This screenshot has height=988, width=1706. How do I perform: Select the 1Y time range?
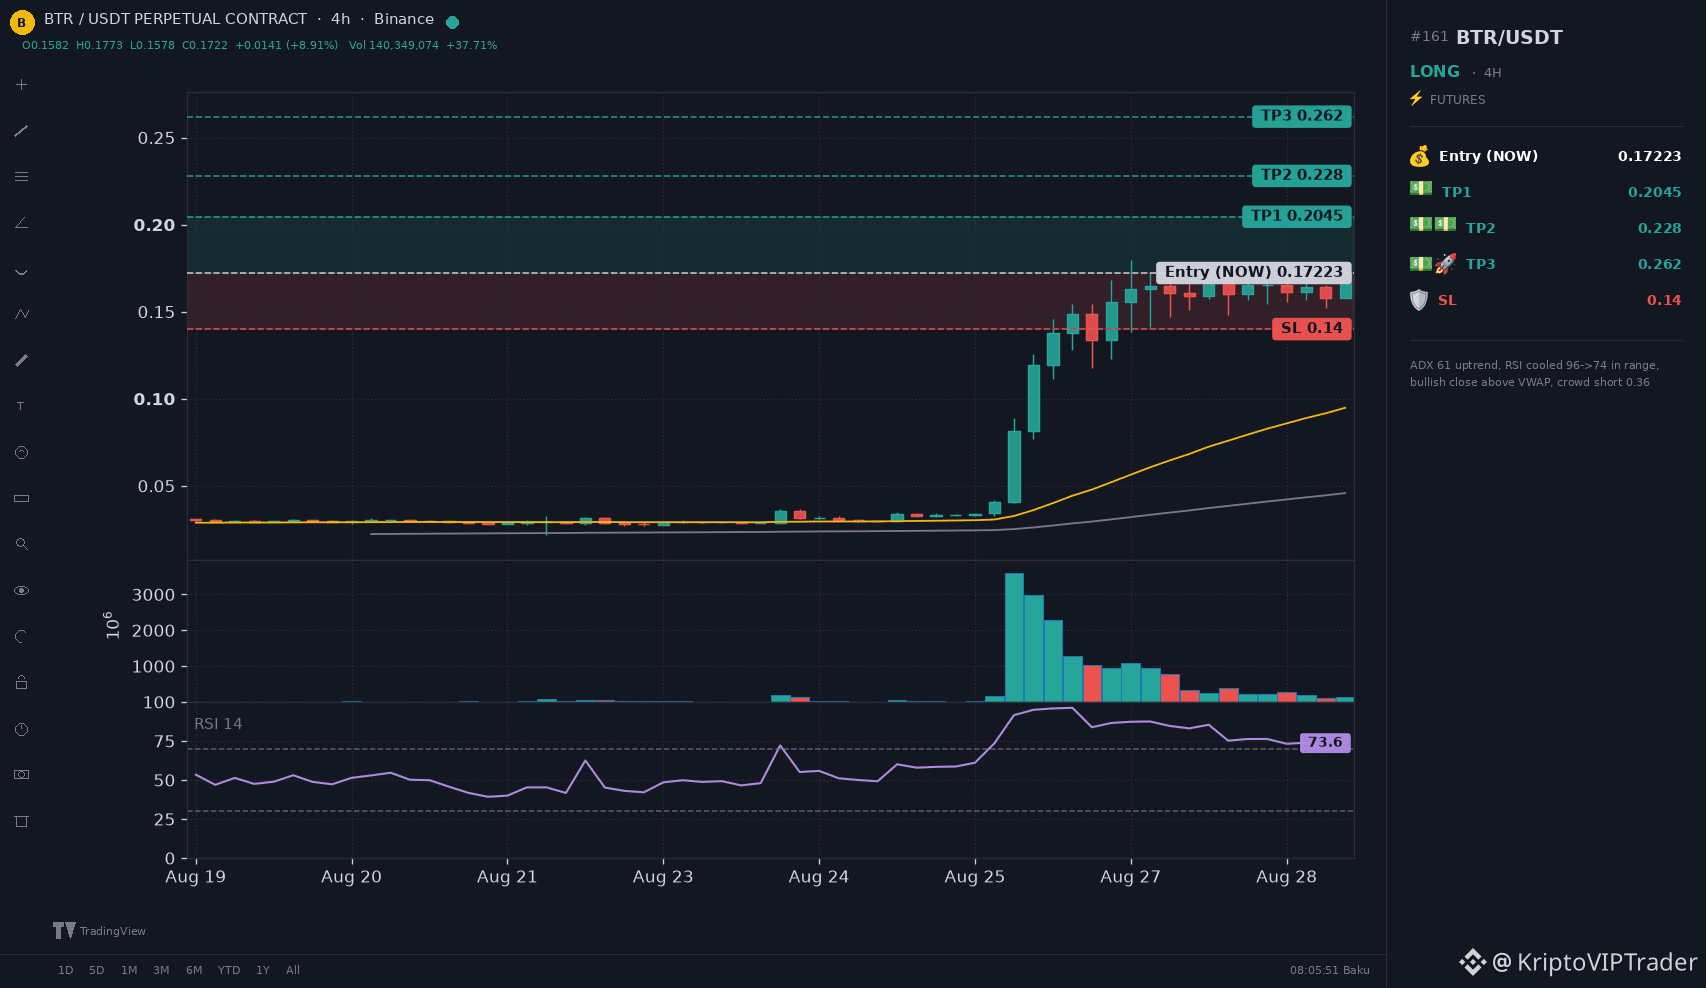coord(263,970)
